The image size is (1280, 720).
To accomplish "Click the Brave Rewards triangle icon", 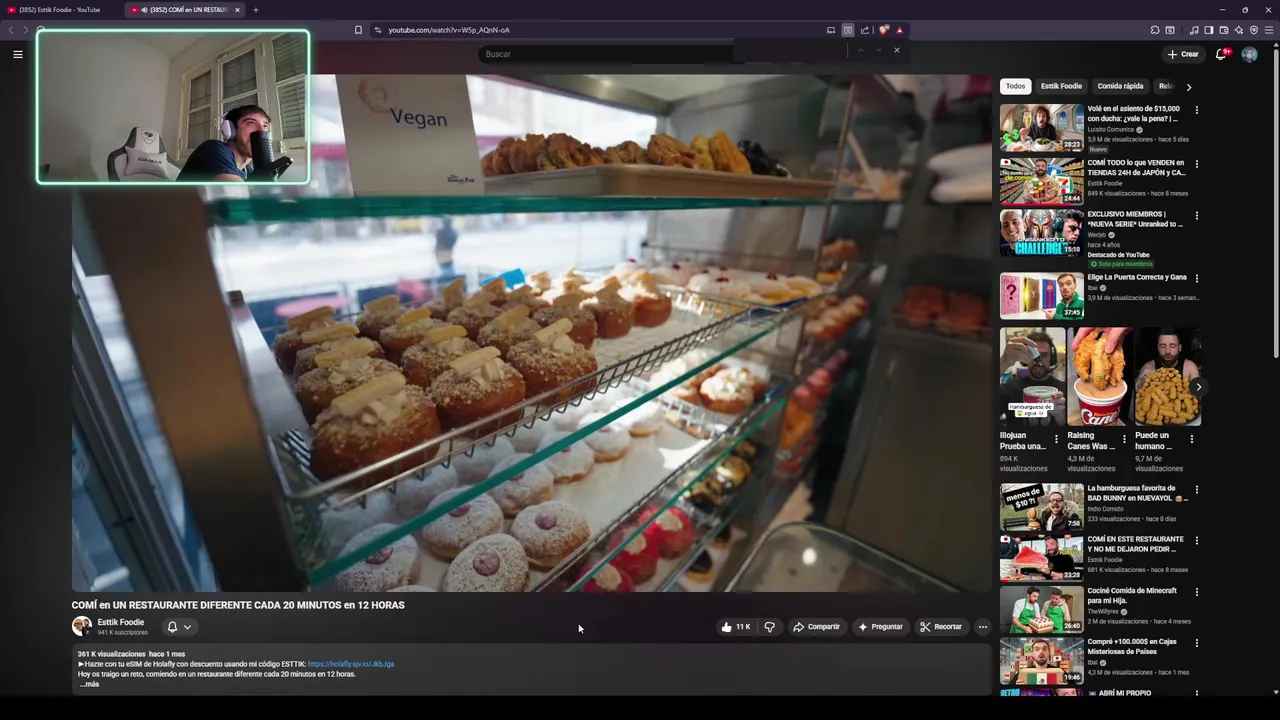I will 899,30.
